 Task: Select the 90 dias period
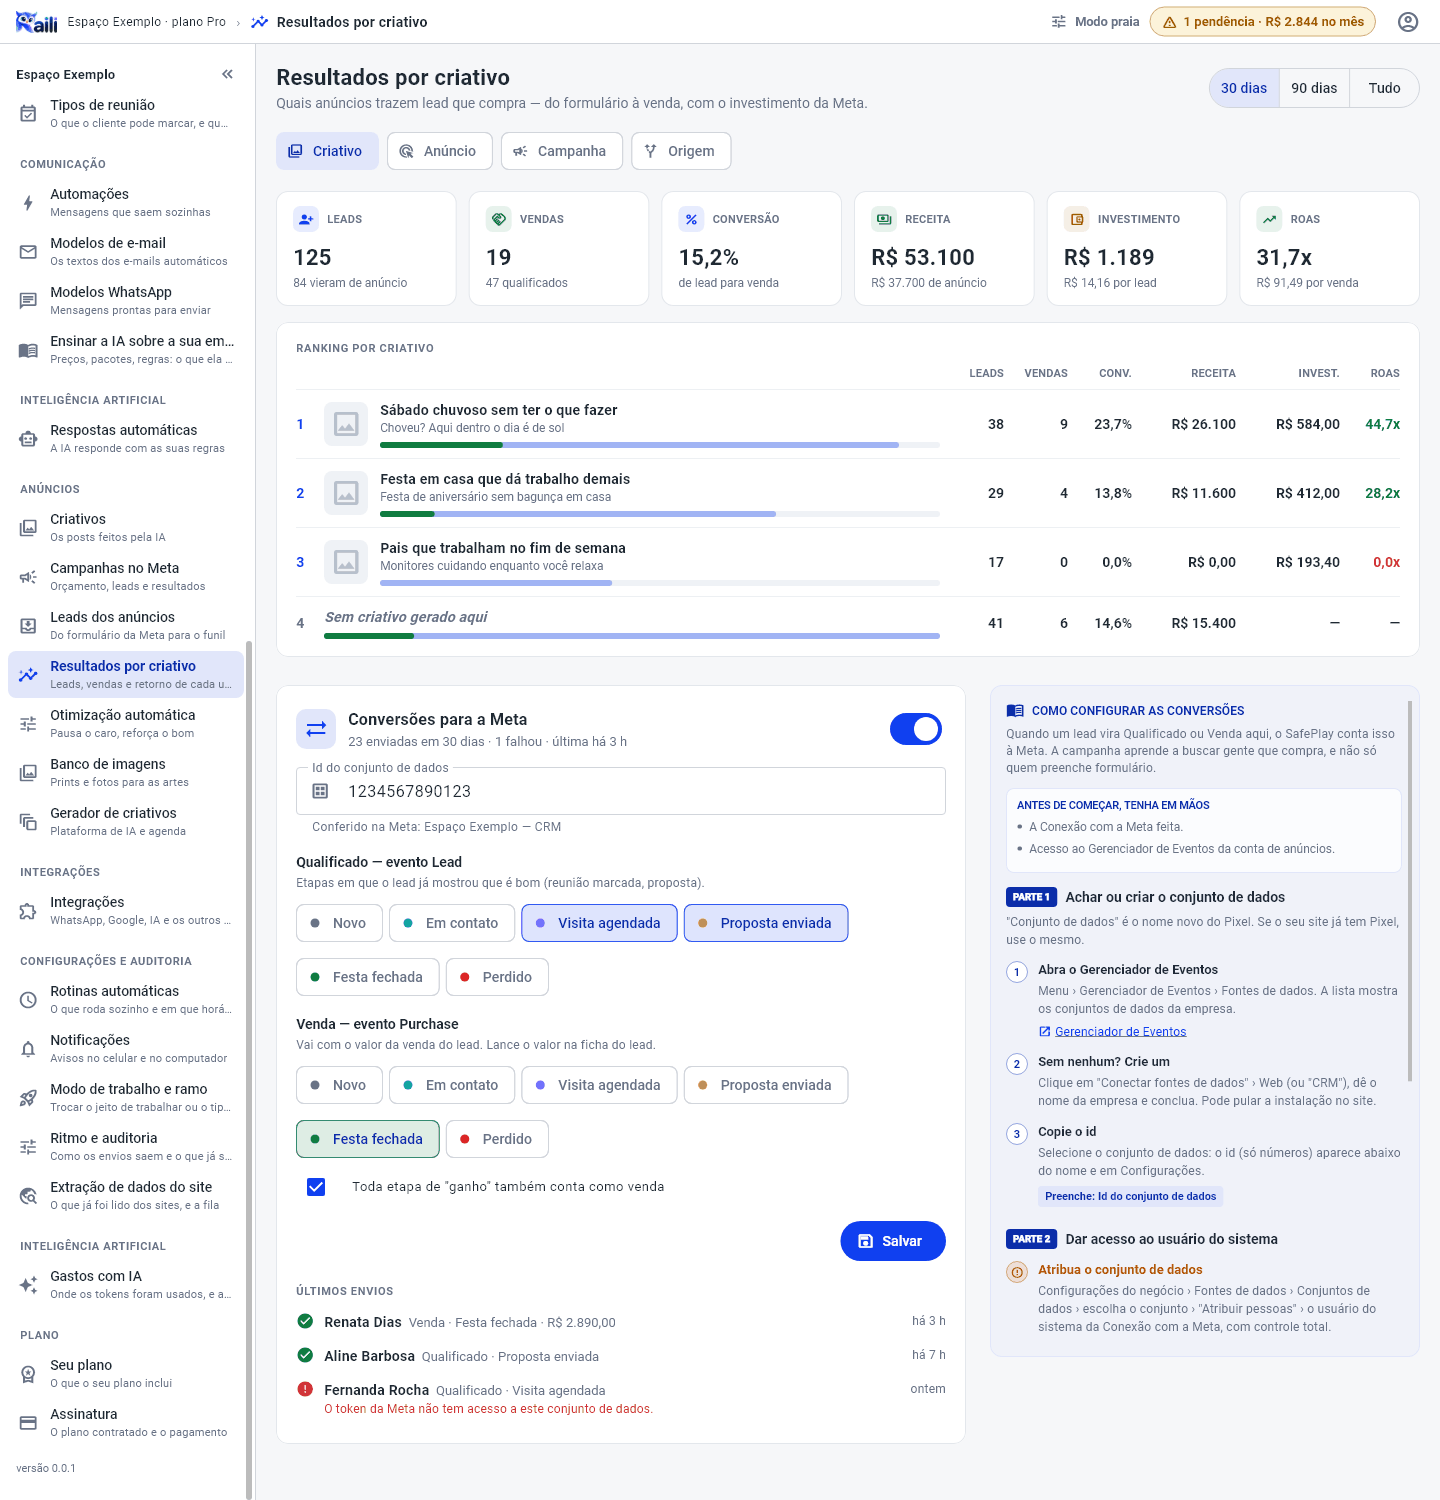click(x=1314, y=88)
